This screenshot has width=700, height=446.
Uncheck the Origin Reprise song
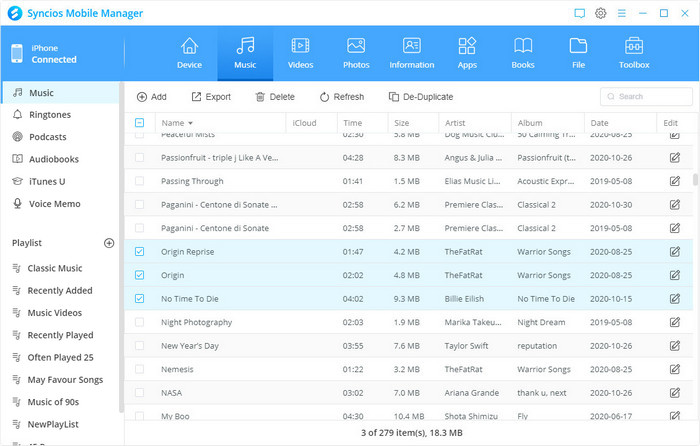pos(139,252)
